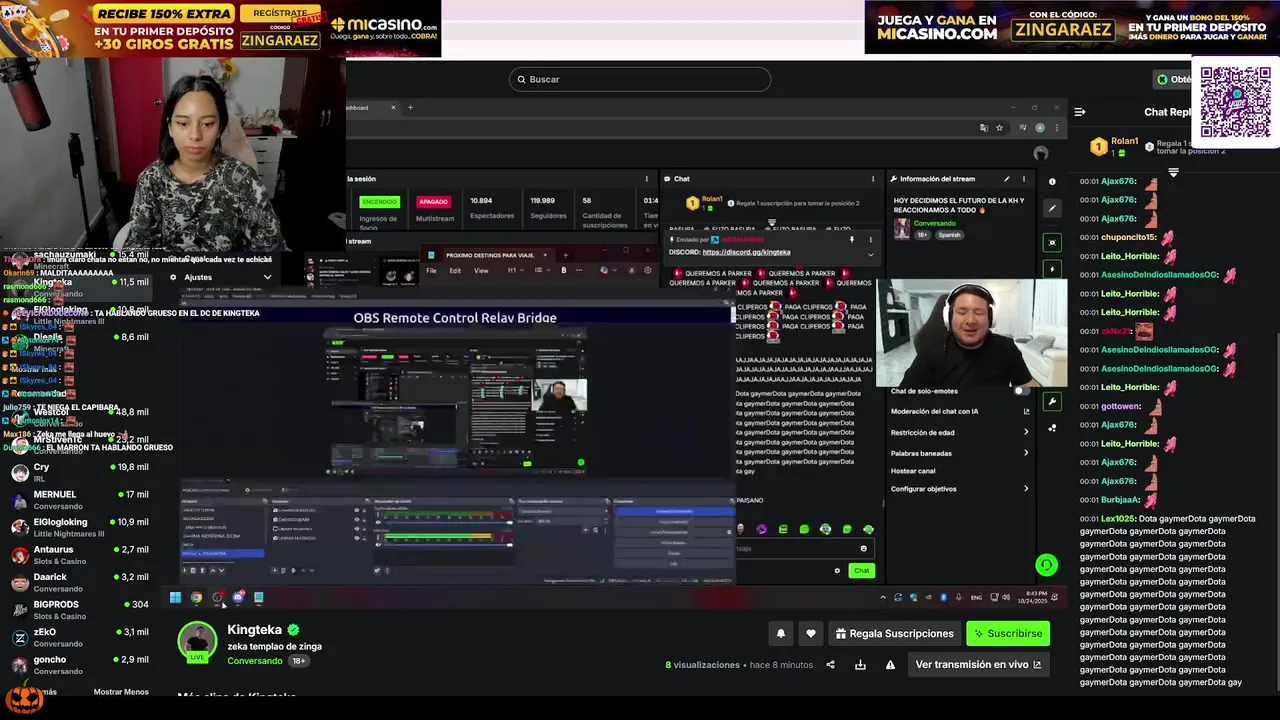
Task: Open Antaurus channel in sidebar
Action: pos(78,555)
